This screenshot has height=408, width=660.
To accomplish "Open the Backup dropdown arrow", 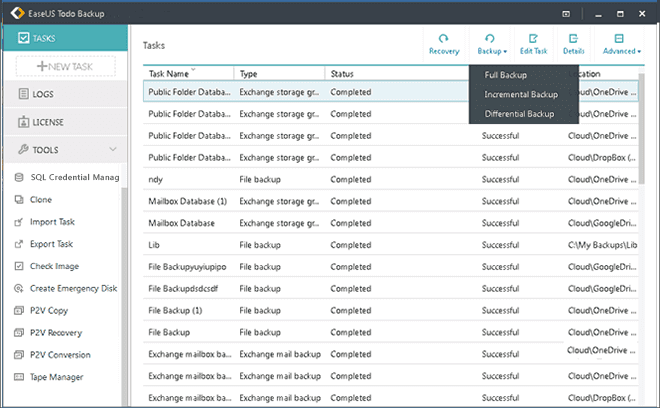I will [505, 51].
